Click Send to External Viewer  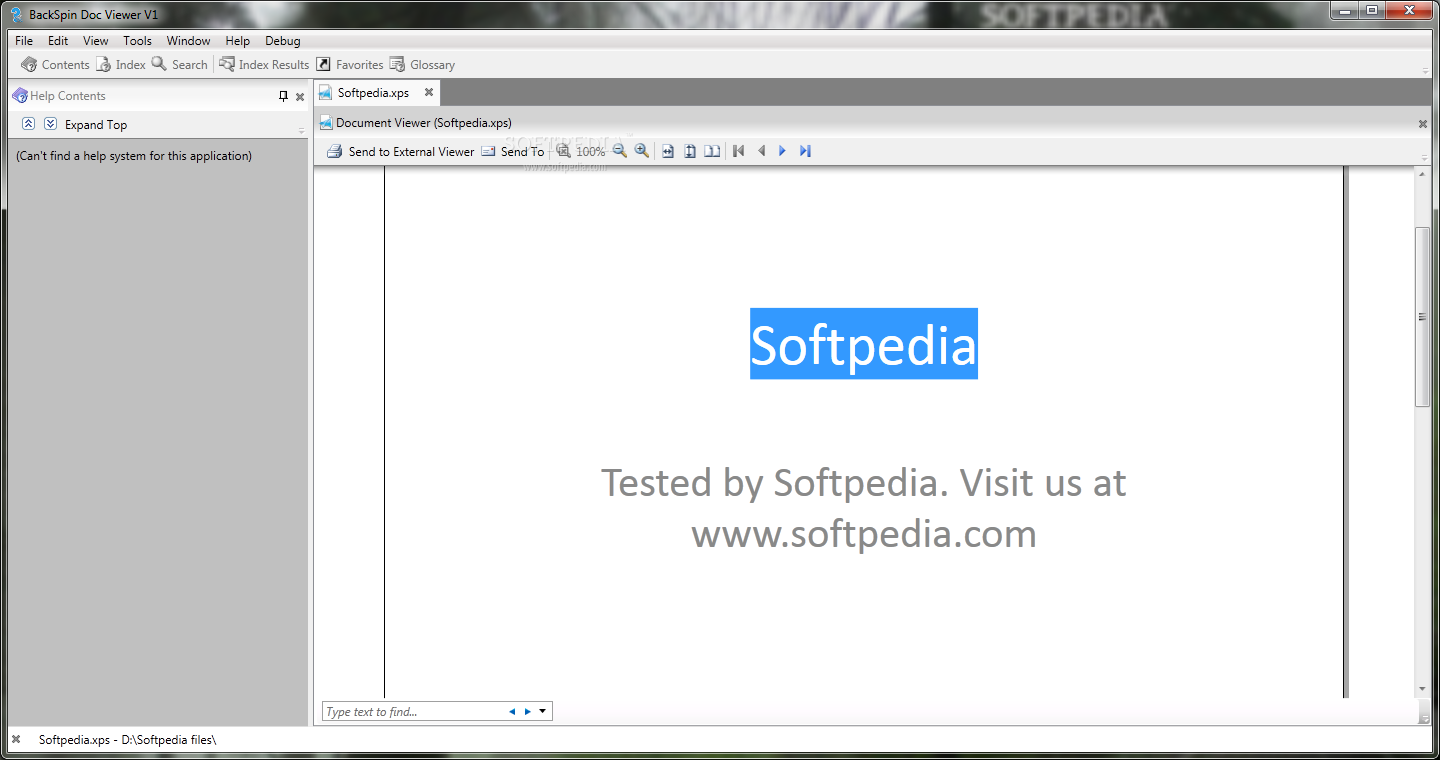click(x=401, y=152)
